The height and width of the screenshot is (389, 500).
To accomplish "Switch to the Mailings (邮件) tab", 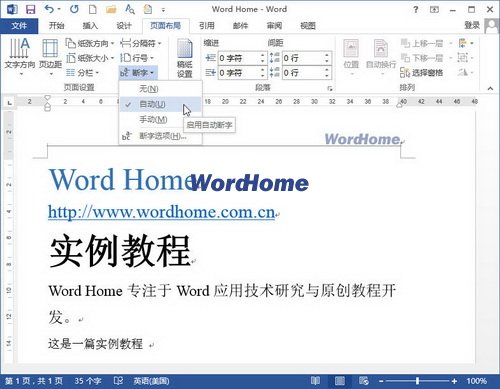I will (x=240, y=26).
